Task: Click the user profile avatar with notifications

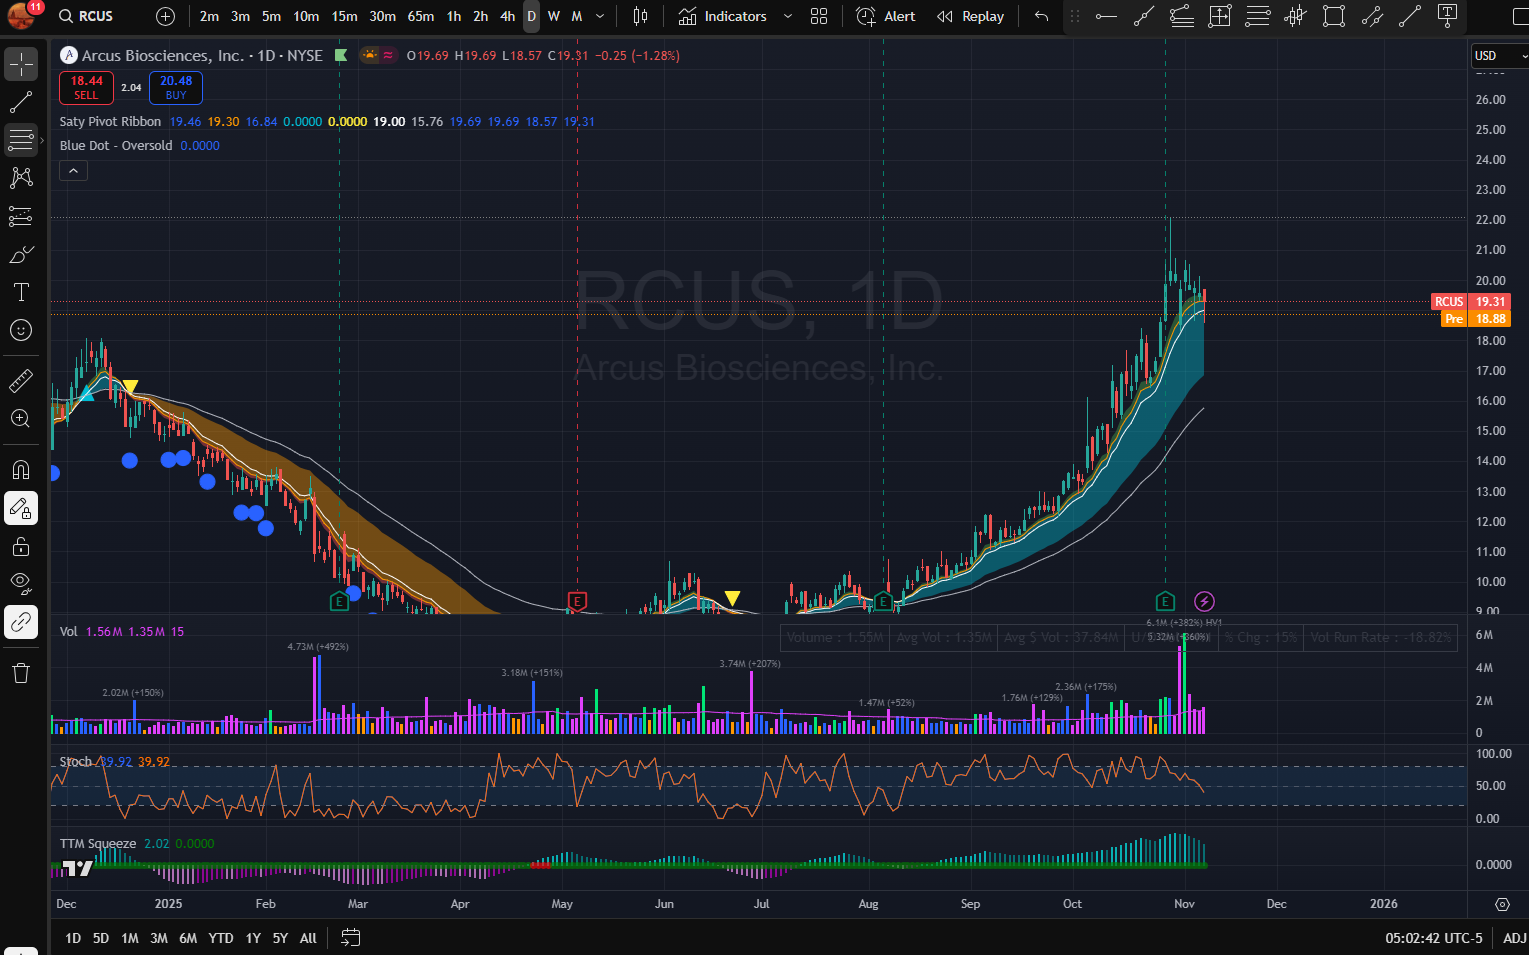Action: tap(22, 15)
